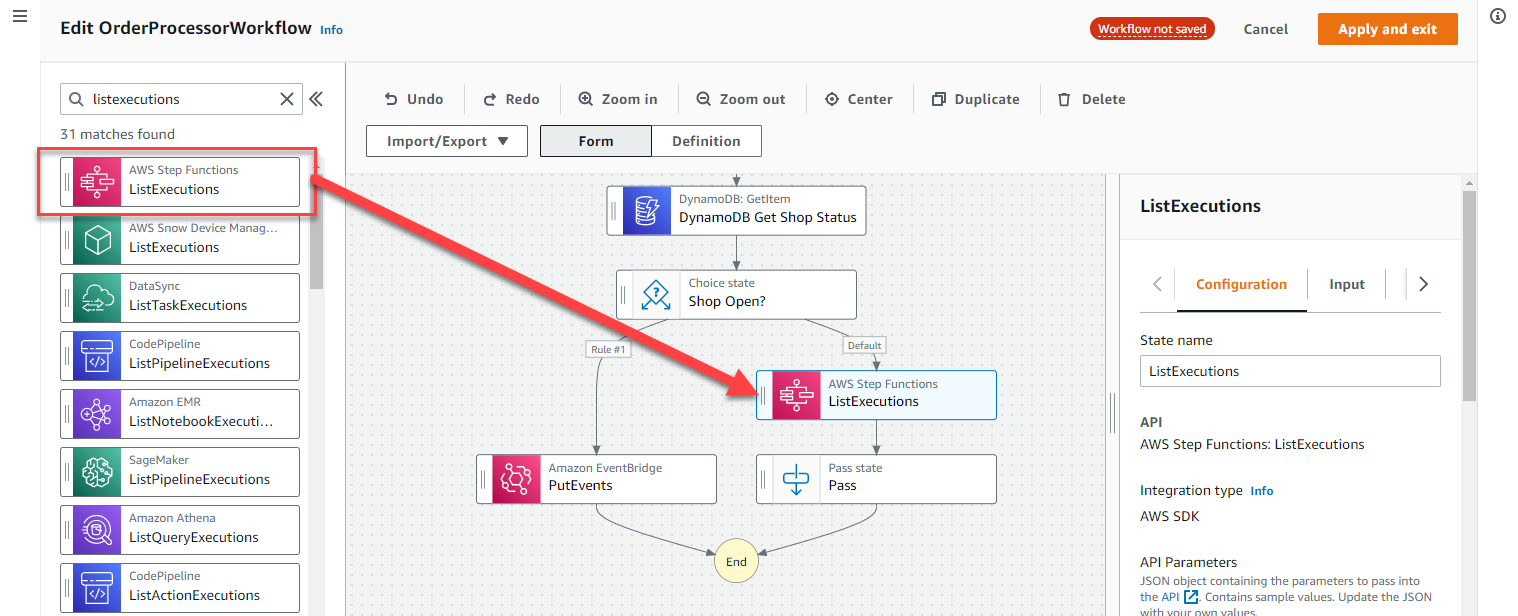Select CodePipeline ListActionExecutions icon
This screenshot has width=1518, height=616.
pyautogui.click(x=96, y=588)
